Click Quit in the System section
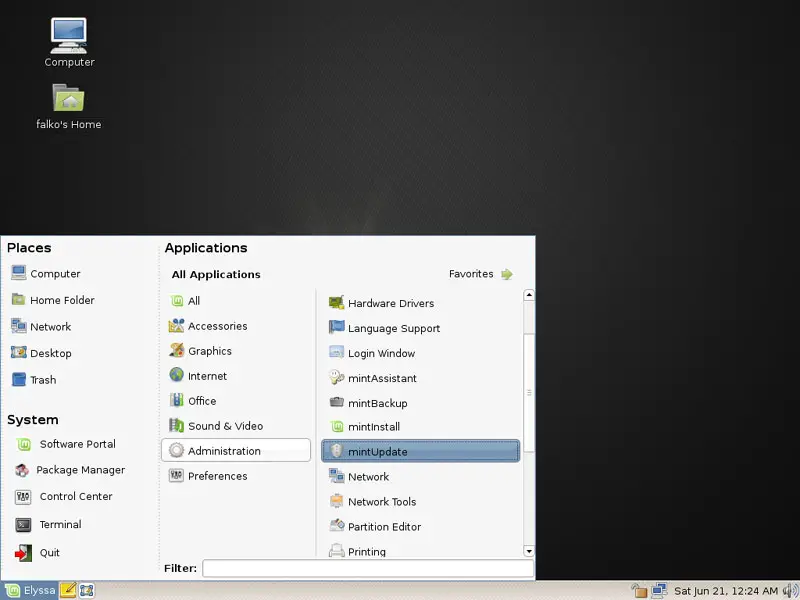 [x=37, y=553]
